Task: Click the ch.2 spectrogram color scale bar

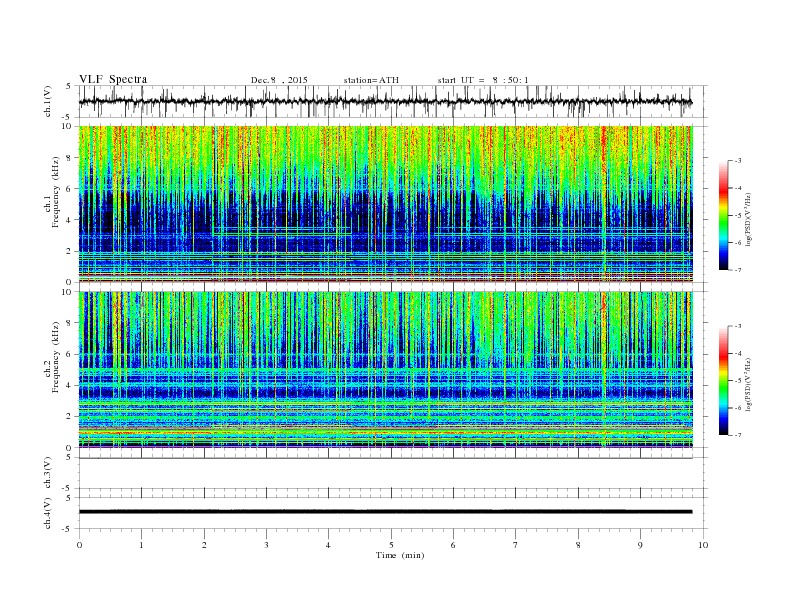Action: point(723,380)
